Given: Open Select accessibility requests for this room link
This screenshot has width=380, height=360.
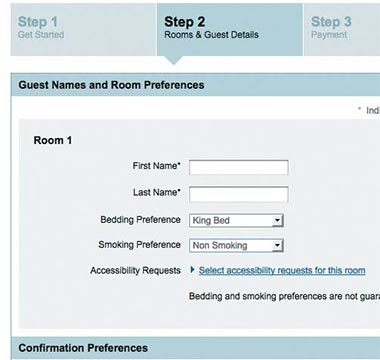Looking at the screenshot, I should [x=282, y=270].
